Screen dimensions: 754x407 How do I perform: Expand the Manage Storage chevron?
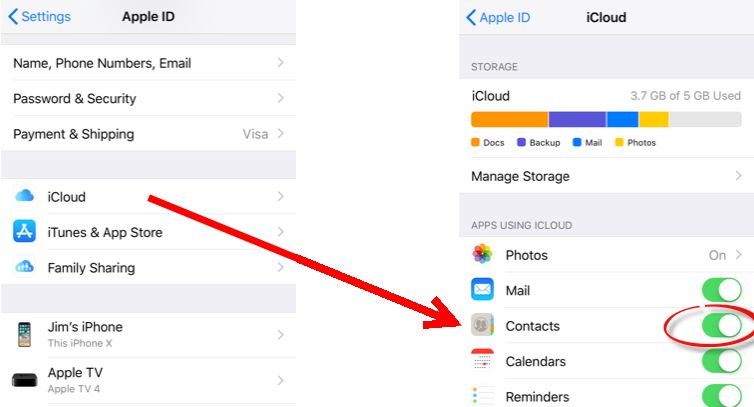[738, 176]
